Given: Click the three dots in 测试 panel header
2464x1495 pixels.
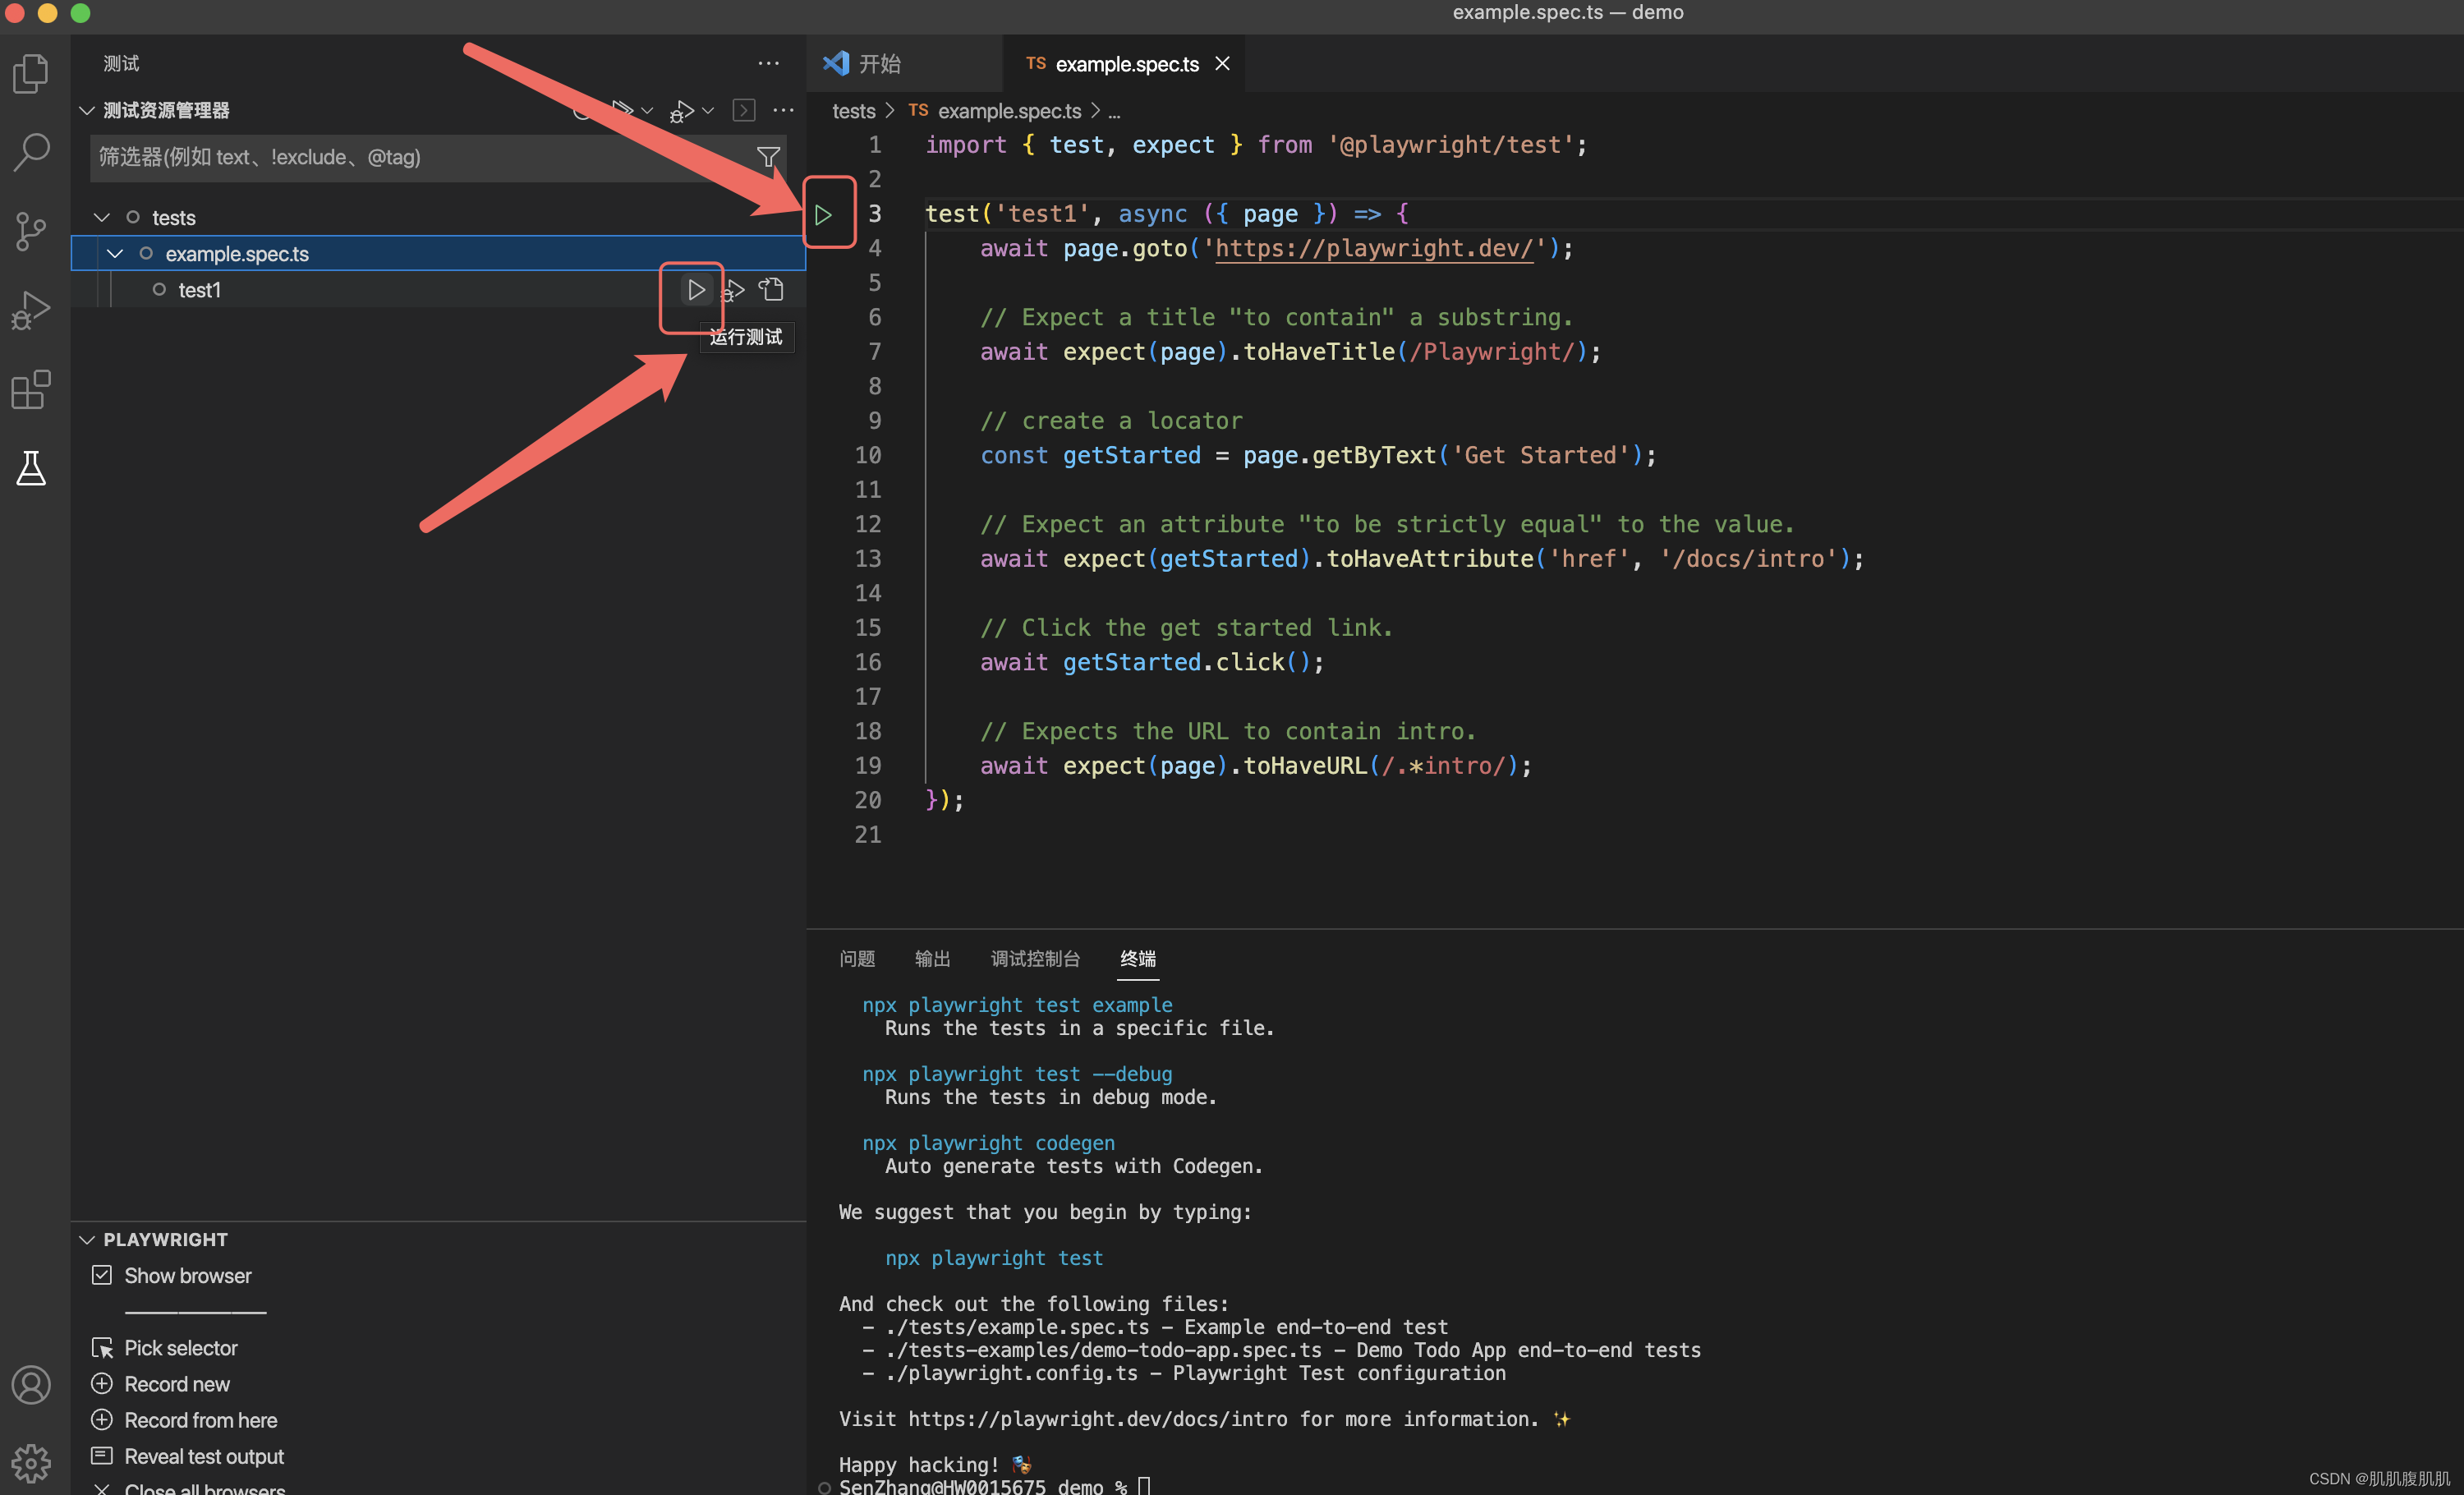Looking at the screenshot, I should 768,63.
